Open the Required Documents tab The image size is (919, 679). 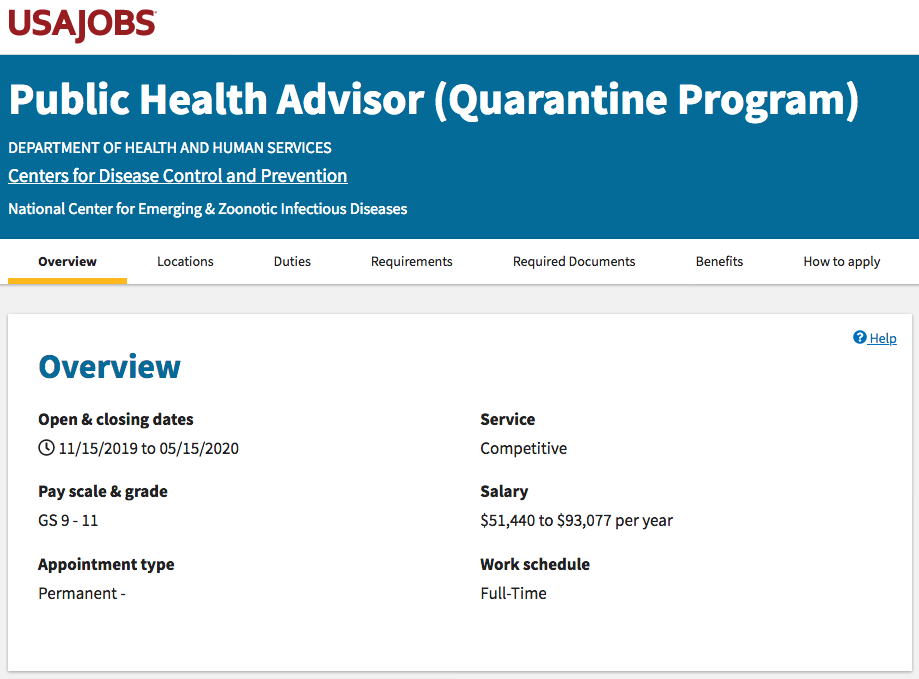pos(574,262)
